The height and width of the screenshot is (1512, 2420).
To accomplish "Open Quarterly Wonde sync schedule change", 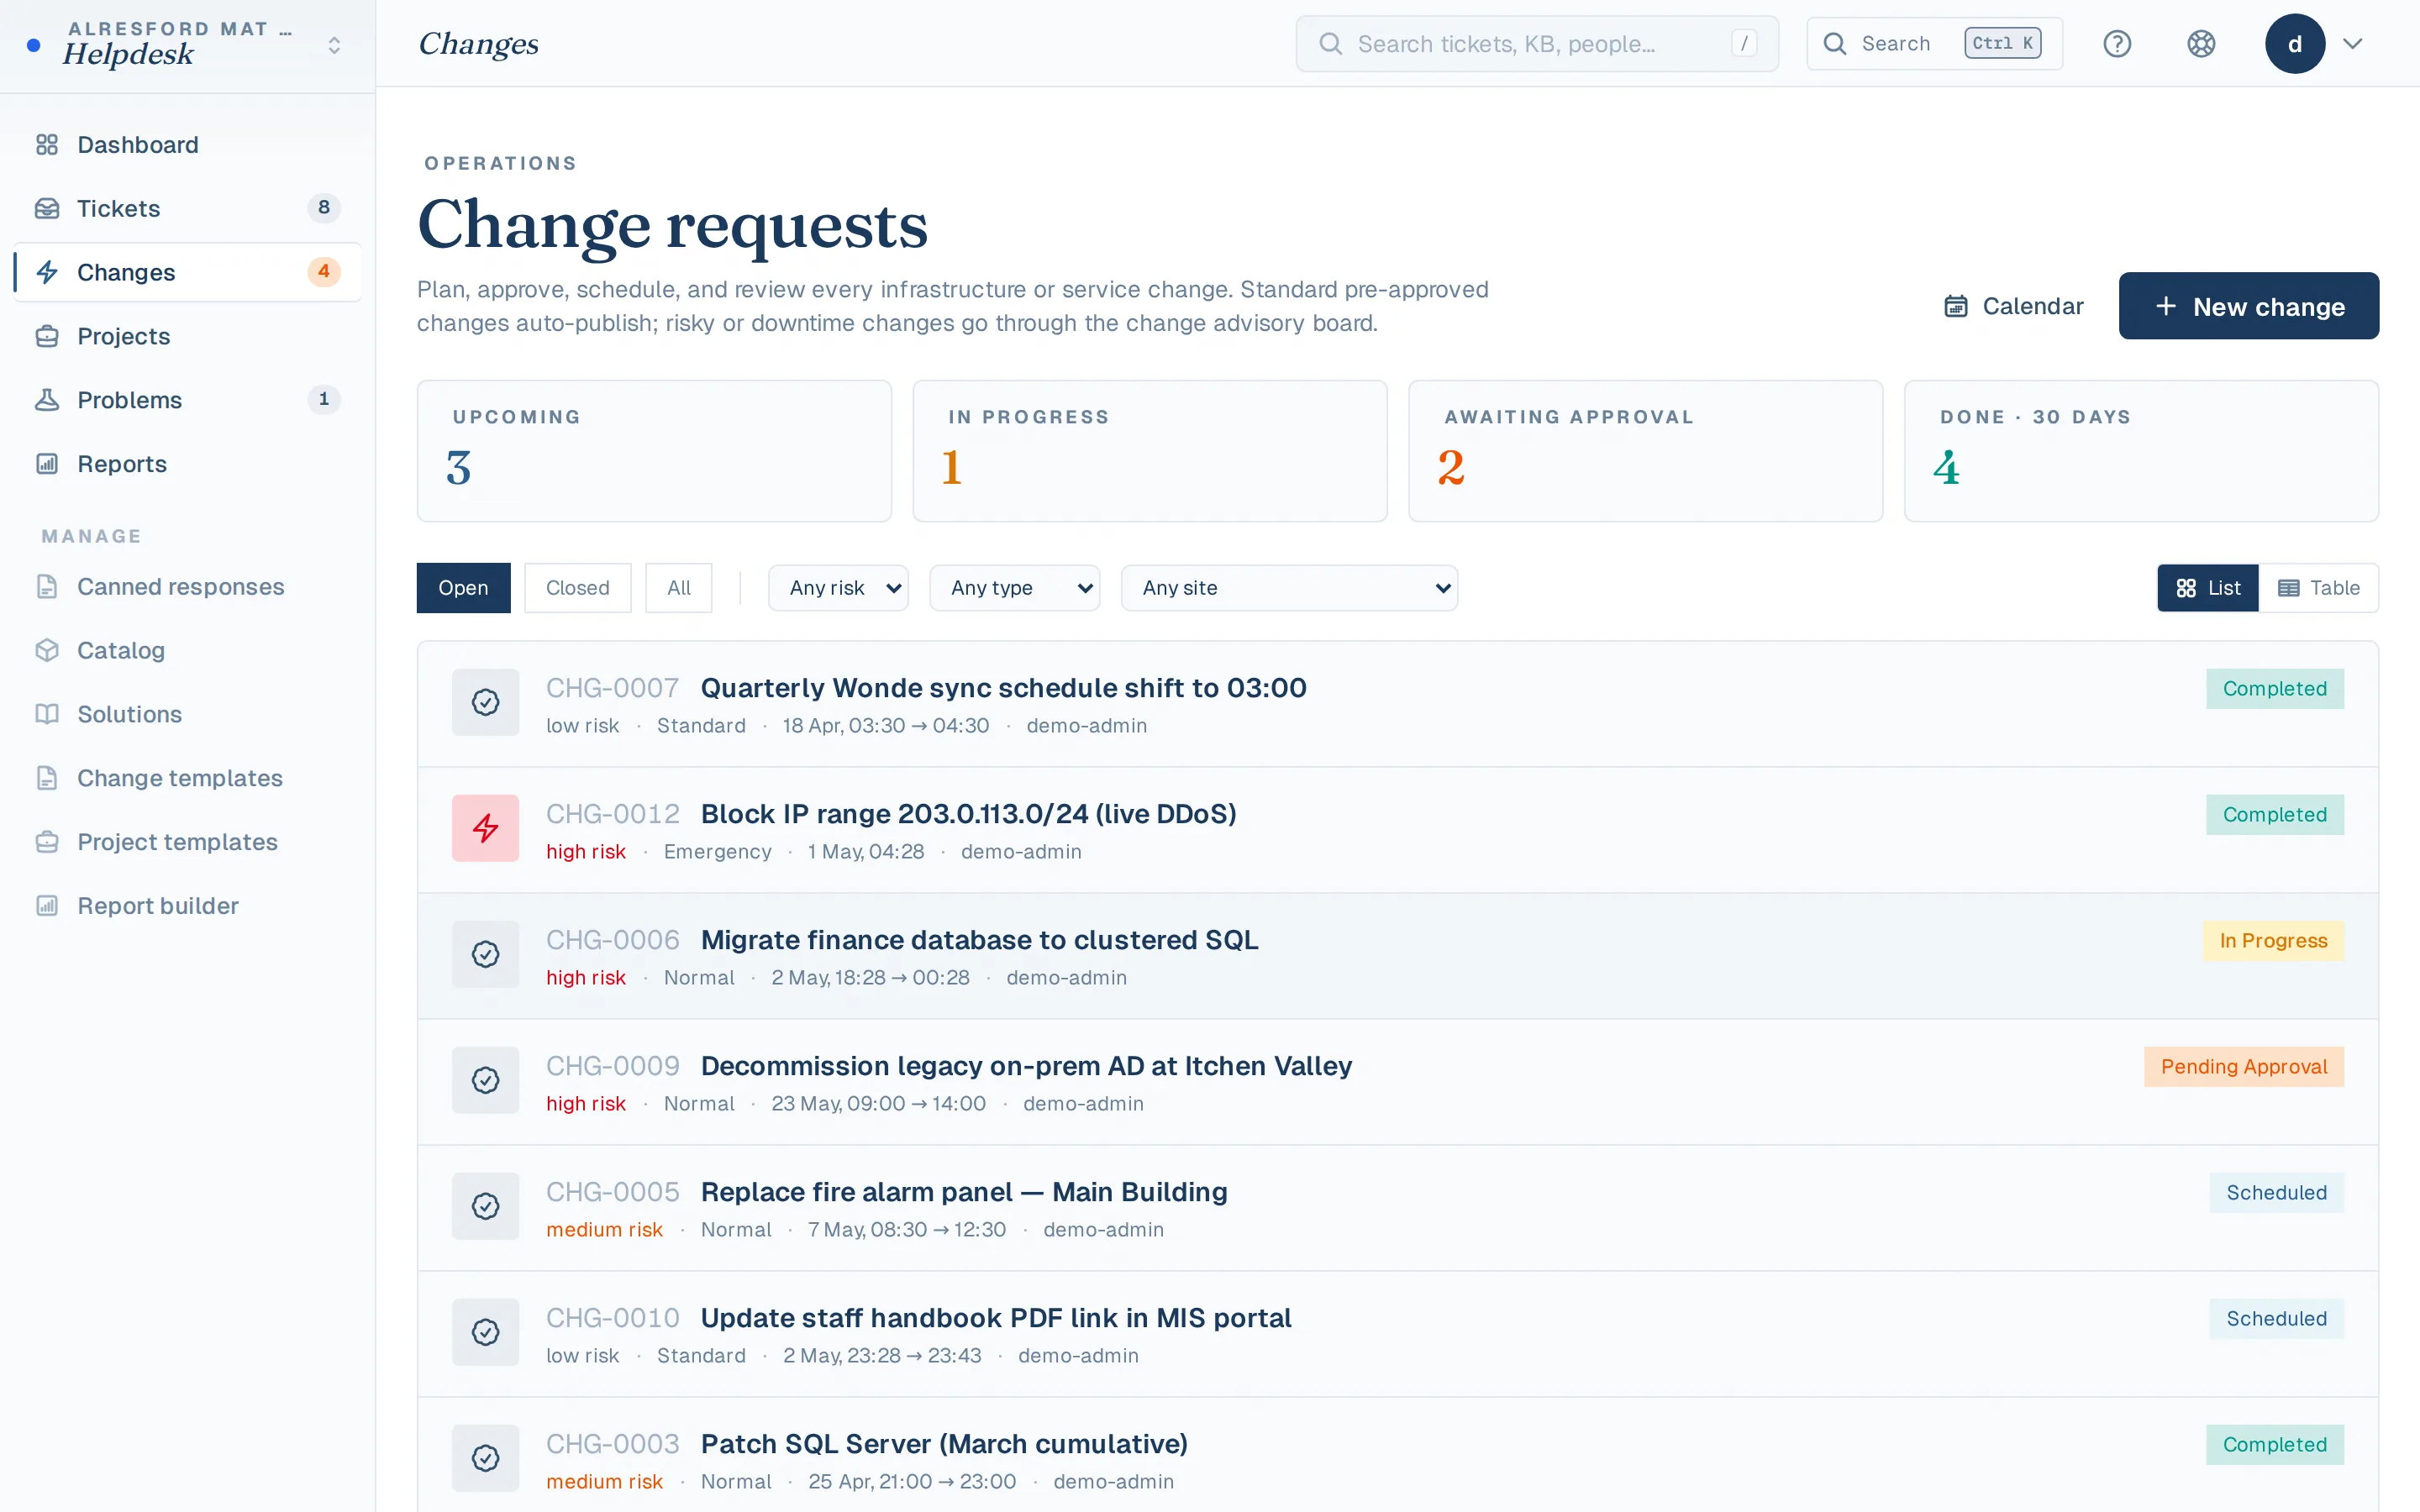I will 1003,688.
